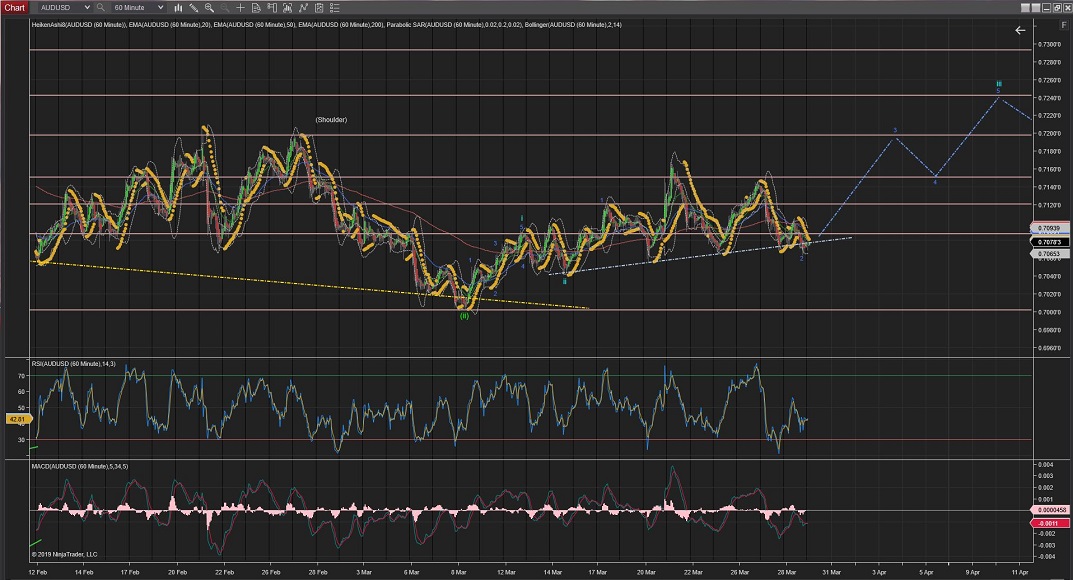
Task: Click the cyan iii wave label on projection
Action: tap(998, 84)
